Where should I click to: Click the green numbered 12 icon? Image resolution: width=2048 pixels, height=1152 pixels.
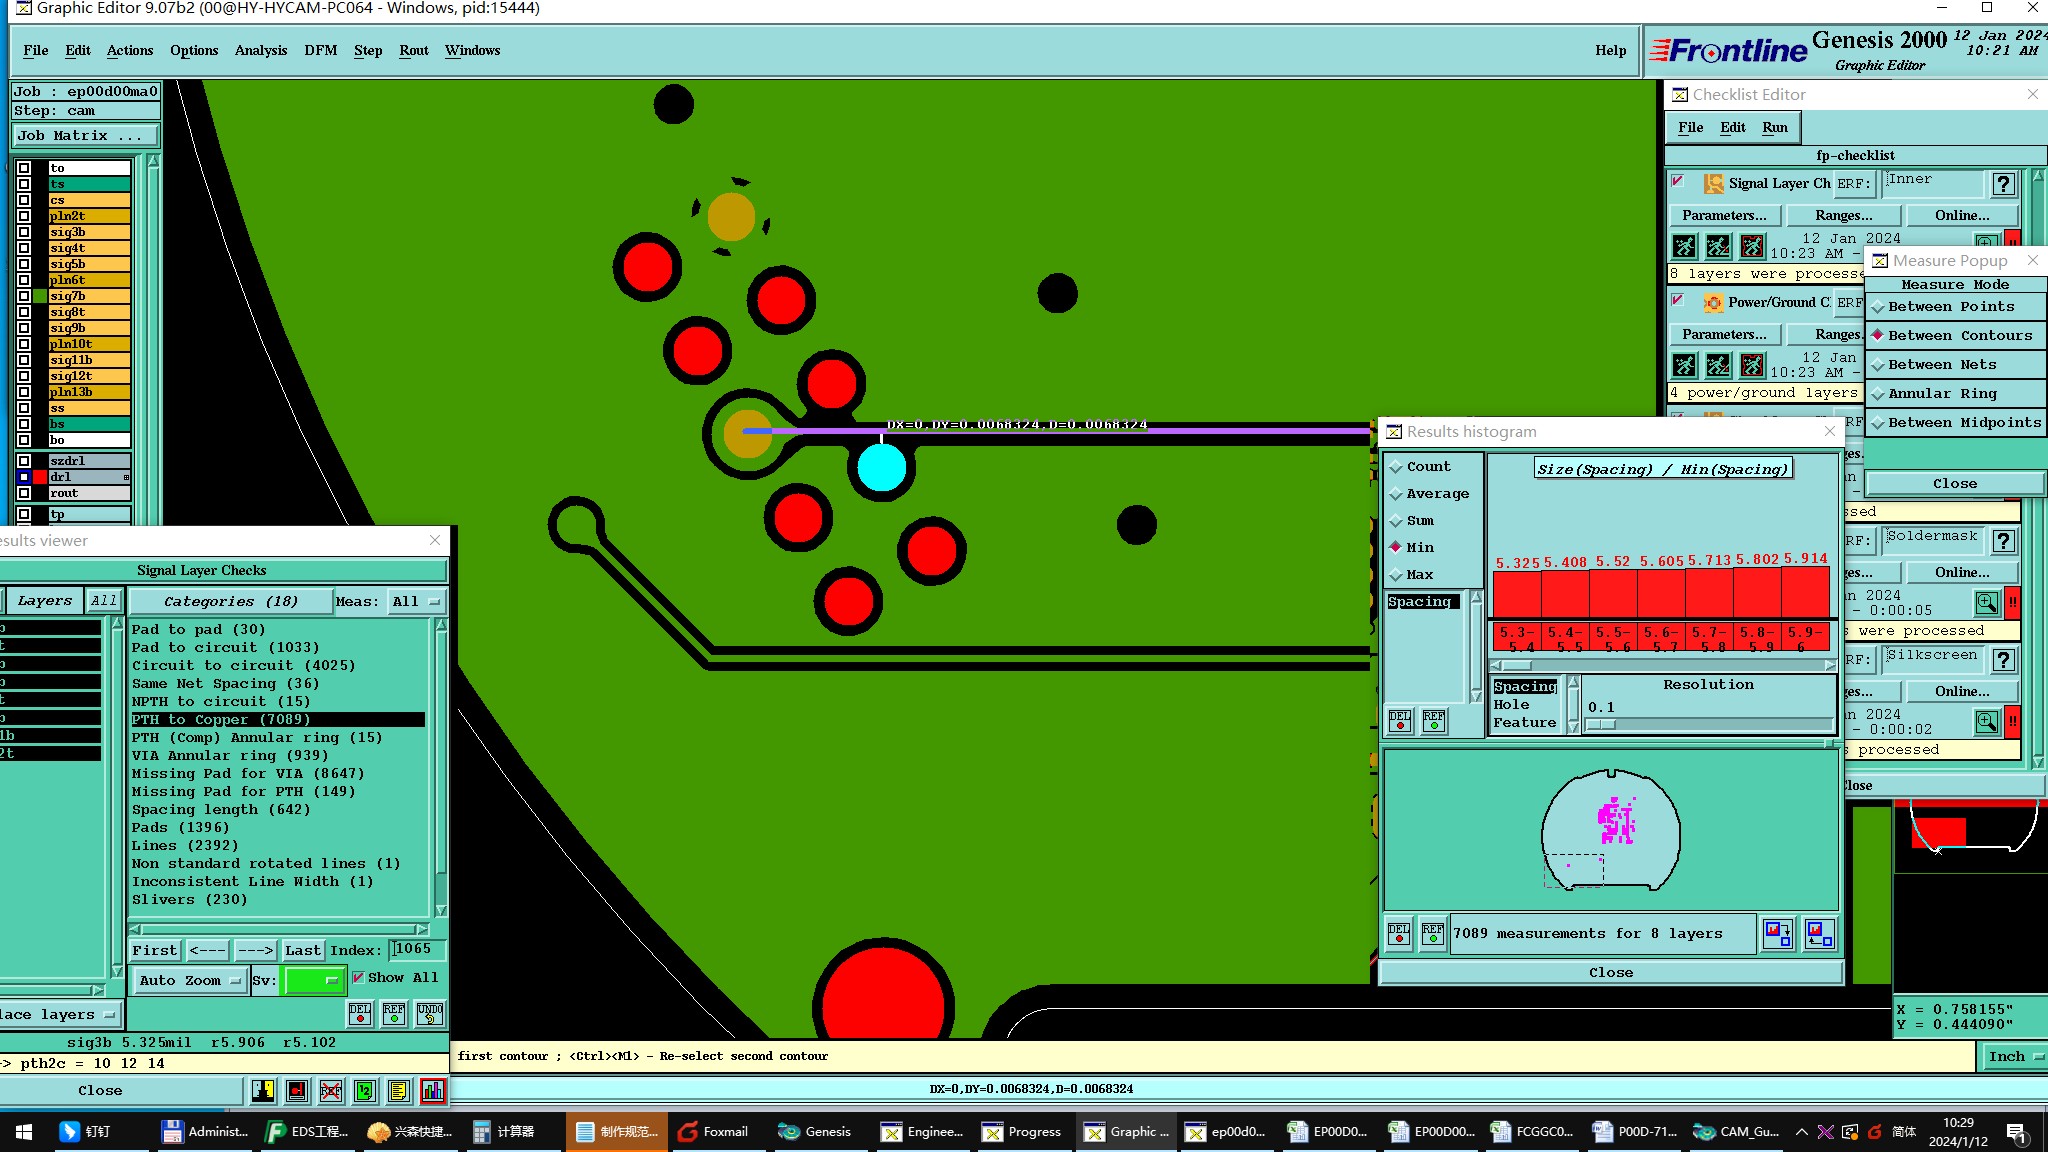pyautogui.click(x=365, y=1091)
